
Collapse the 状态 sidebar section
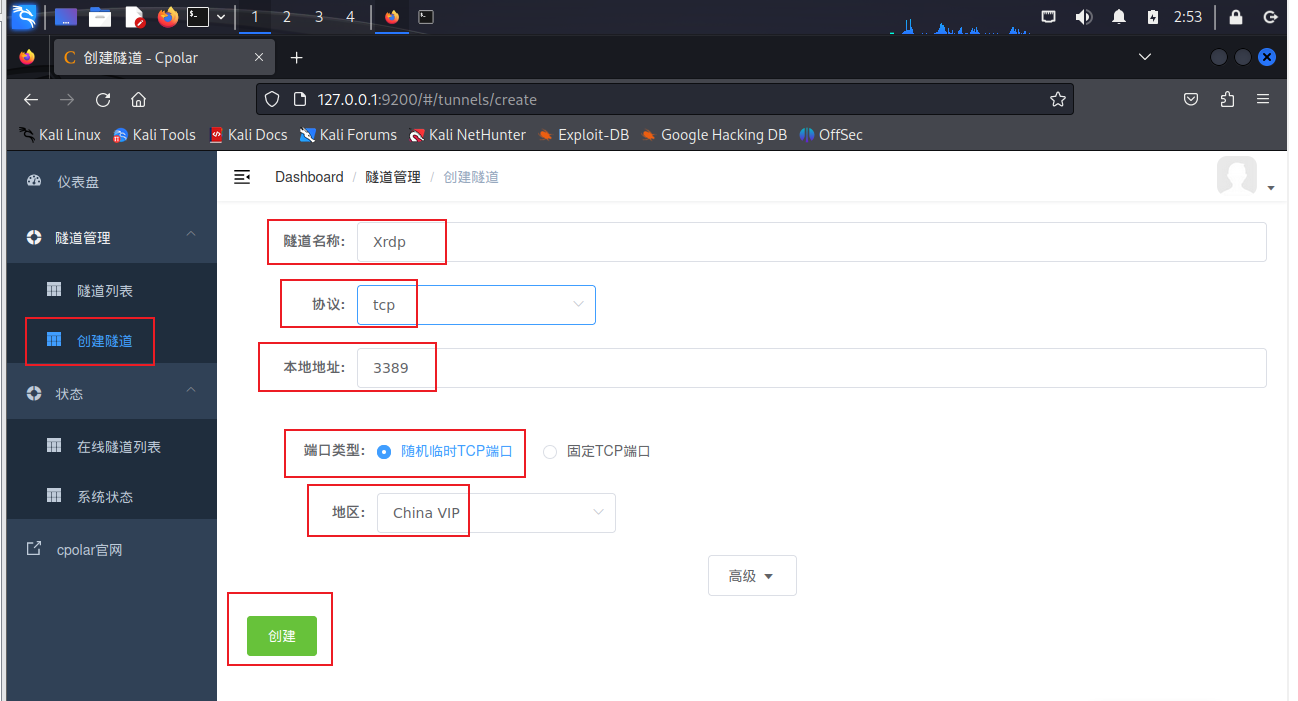111,394
